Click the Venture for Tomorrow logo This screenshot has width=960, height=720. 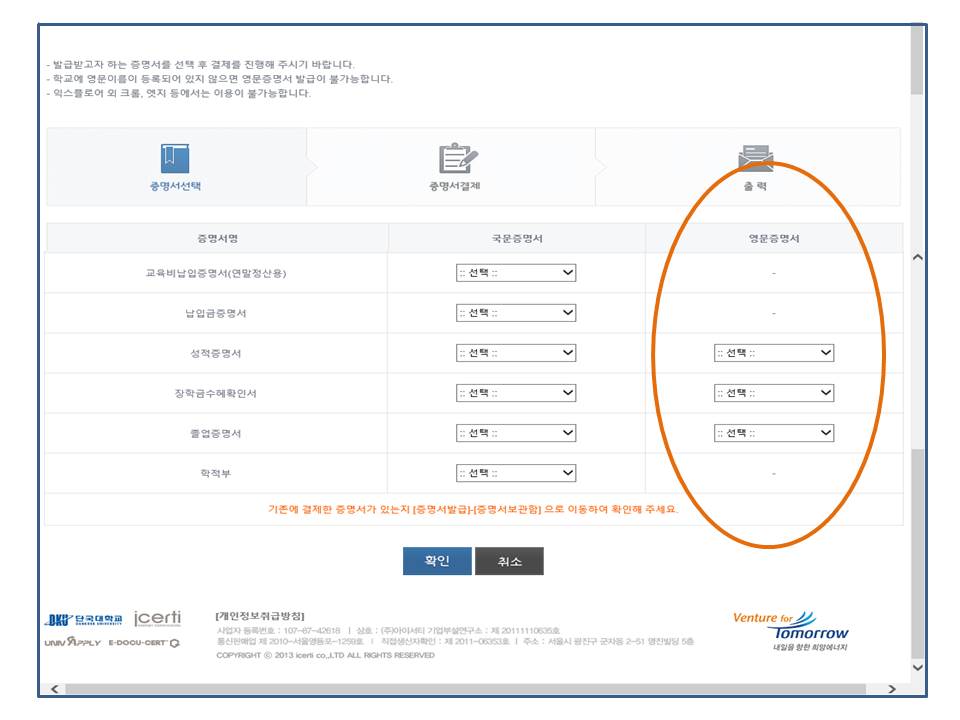(x=790, y=628)
